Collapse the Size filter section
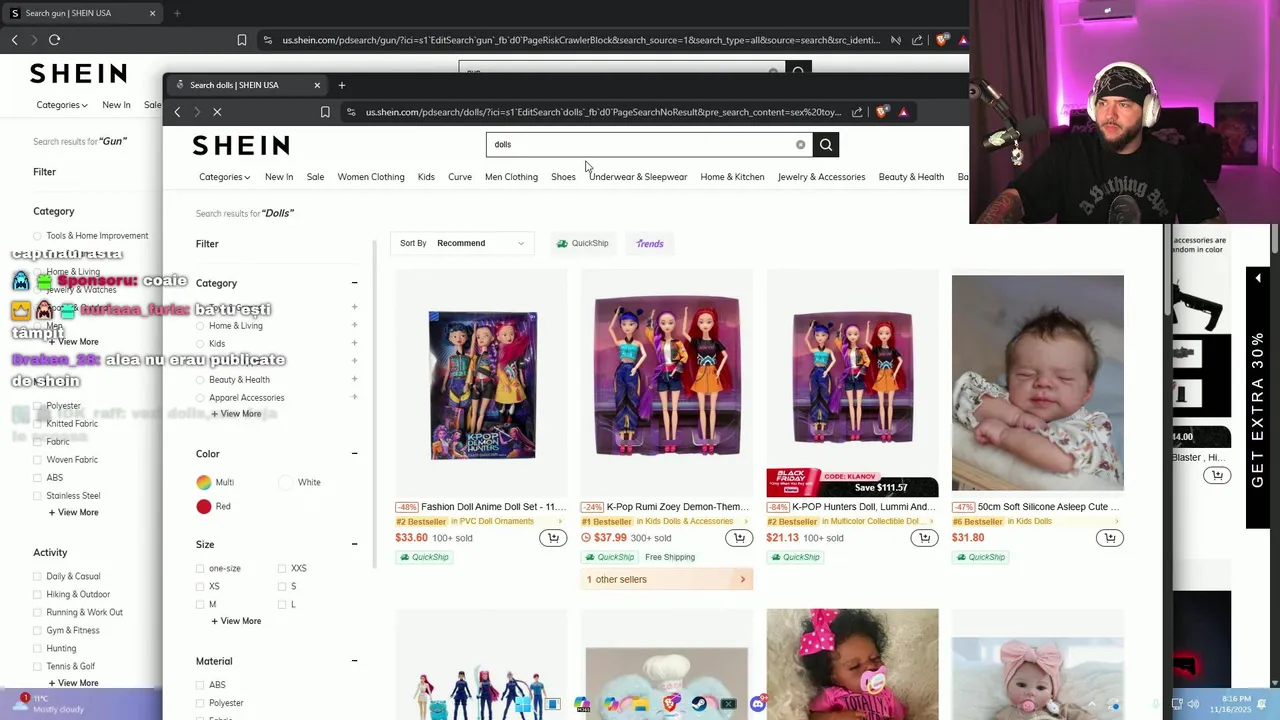The height and width of the screenshot is (720, 1280). [354, 544]
